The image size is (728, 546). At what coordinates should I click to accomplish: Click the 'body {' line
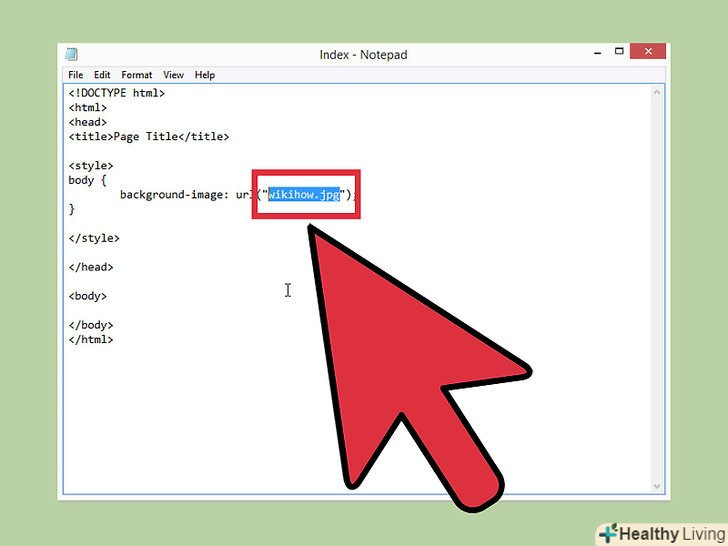[x=87, y=180]
